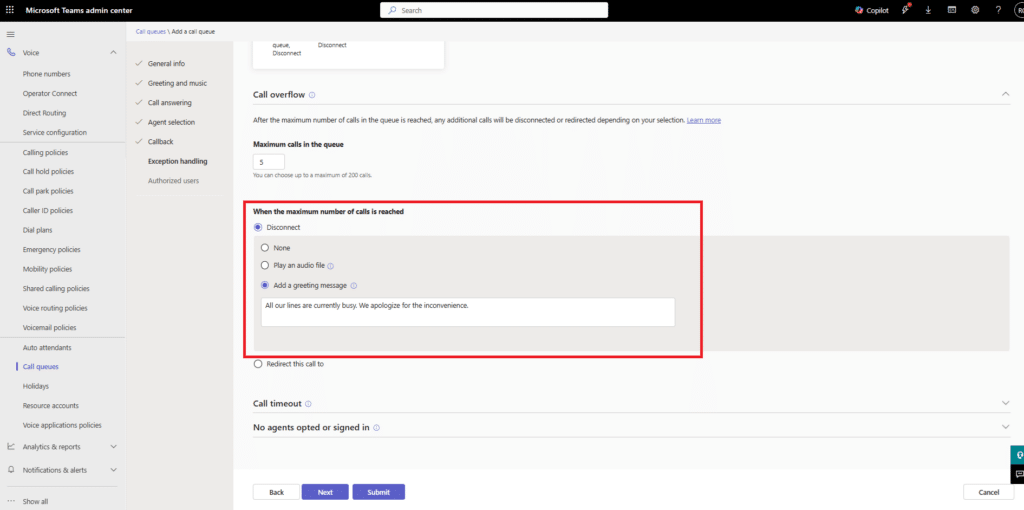Viewport: 1024px width, 510px height.
Task: Expand the Call timeout section
Action: [1005, 403]
